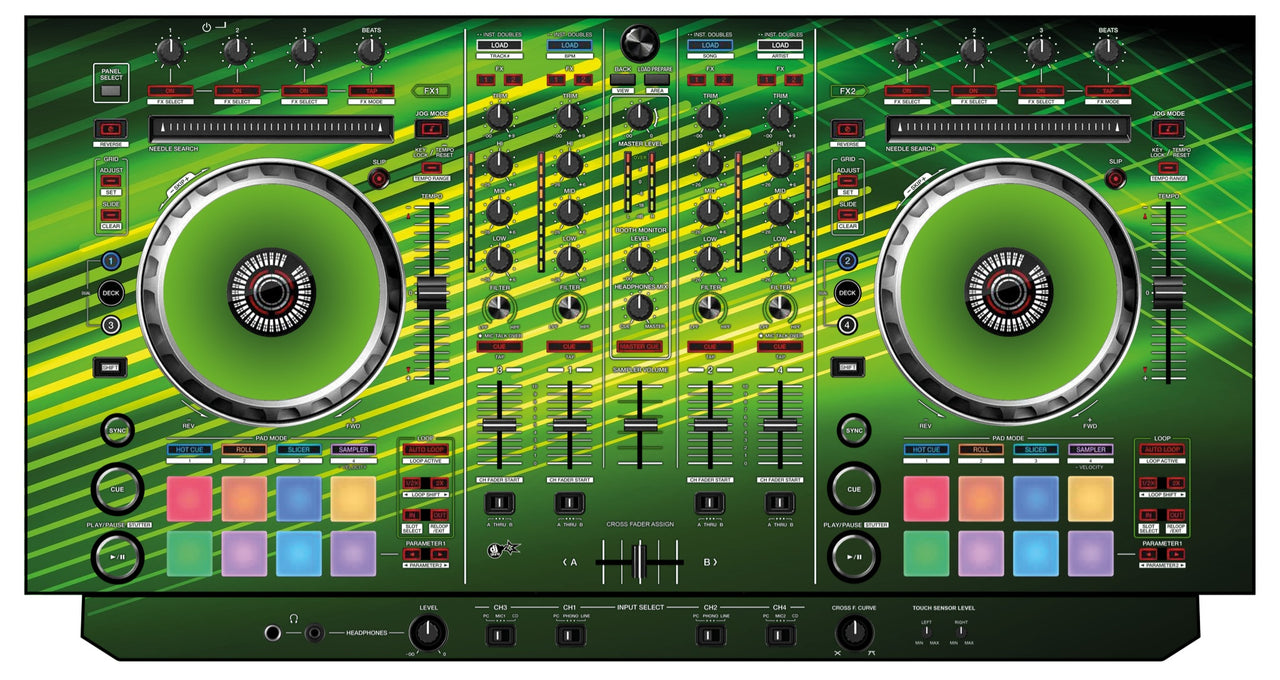Click the right deck NEEDLE SEARCH strip
The height and width of the screenshot is (680, 1280).
[1008, 129]
